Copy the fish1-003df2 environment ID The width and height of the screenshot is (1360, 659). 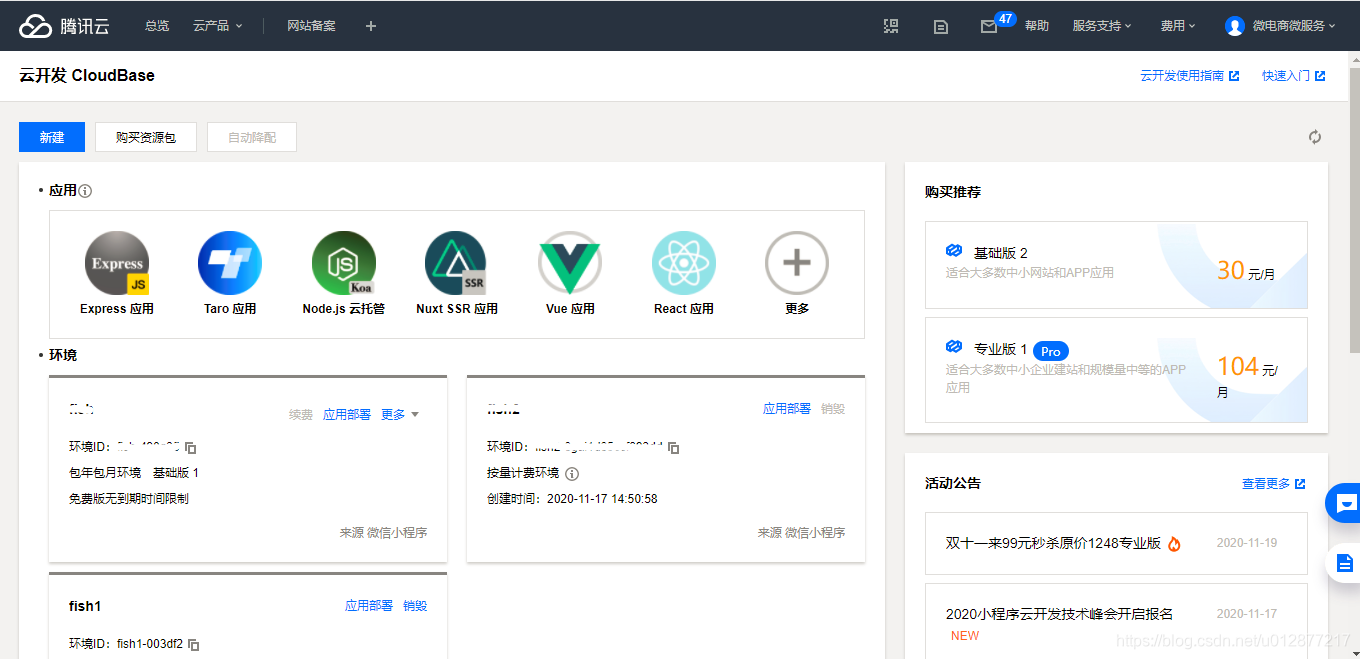[194, 645]
